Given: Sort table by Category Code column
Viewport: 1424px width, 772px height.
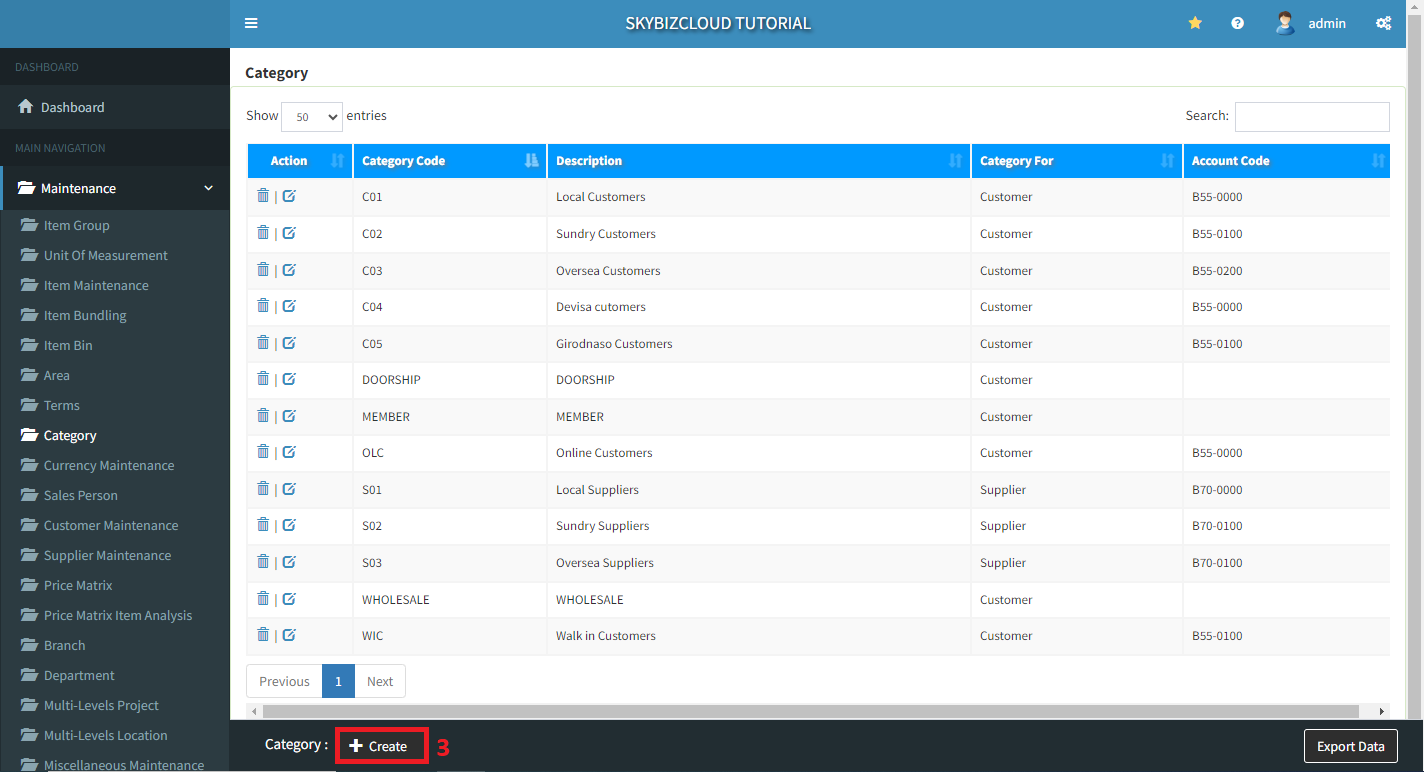Looking at the screenshot, I should (x=449, y=161).
